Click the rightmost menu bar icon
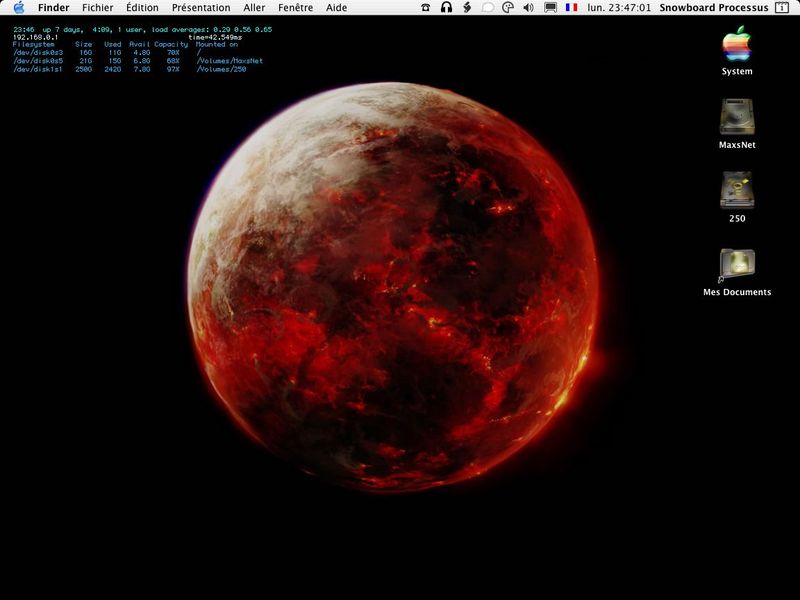Screen dimensions: 800x600 point(782,8)
